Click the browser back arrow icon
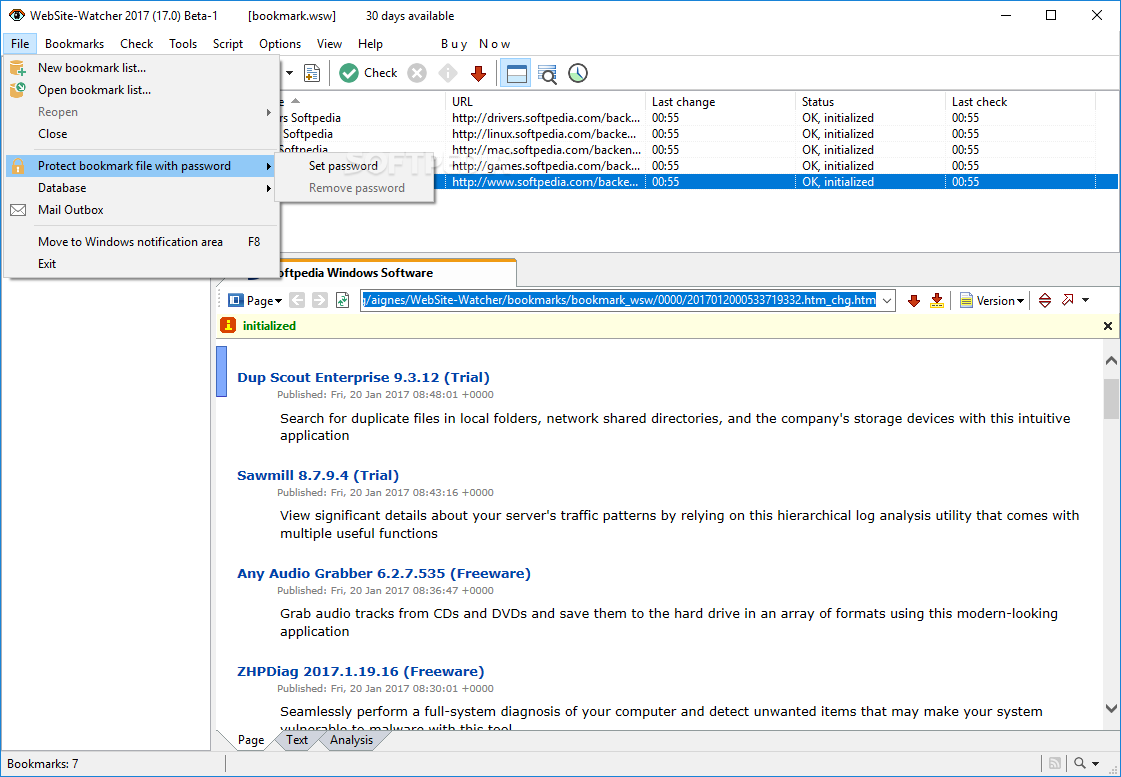 297,301
